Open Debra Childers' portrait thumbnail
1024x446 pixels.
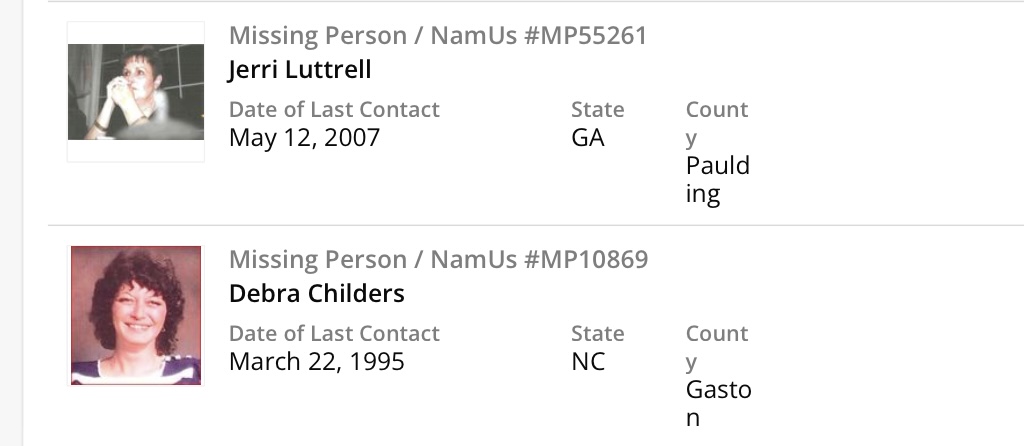(136, 315)
